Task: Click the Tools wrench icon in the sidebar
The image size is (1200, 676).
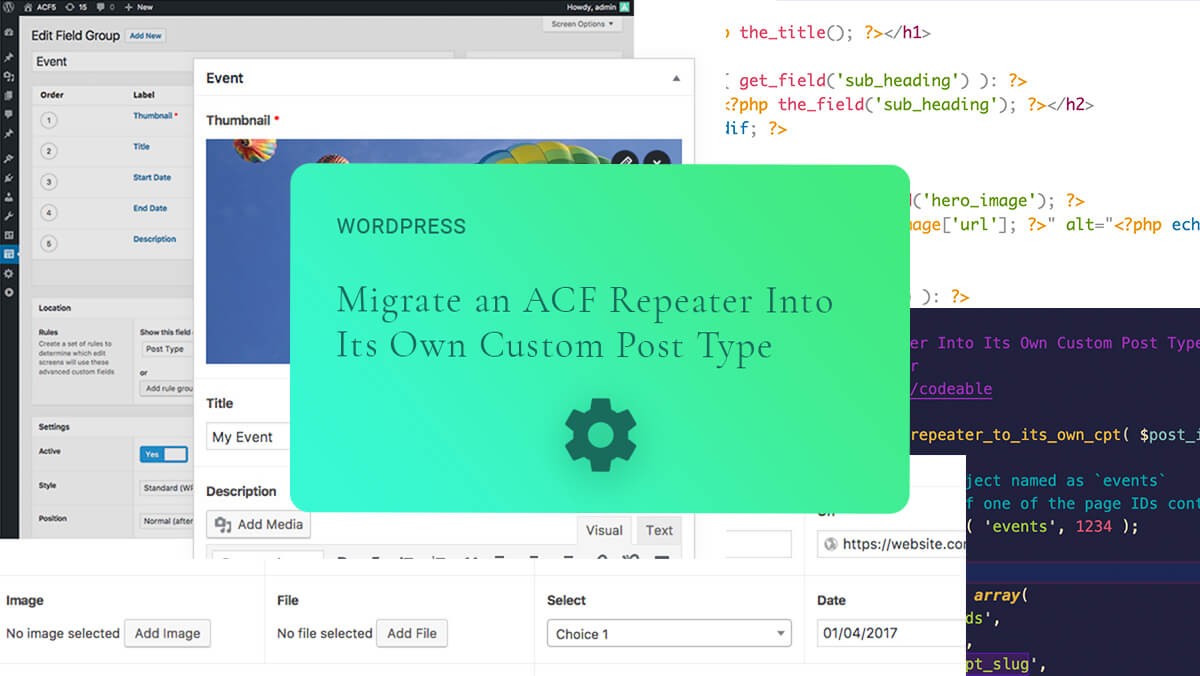Action: click(9, 215)
